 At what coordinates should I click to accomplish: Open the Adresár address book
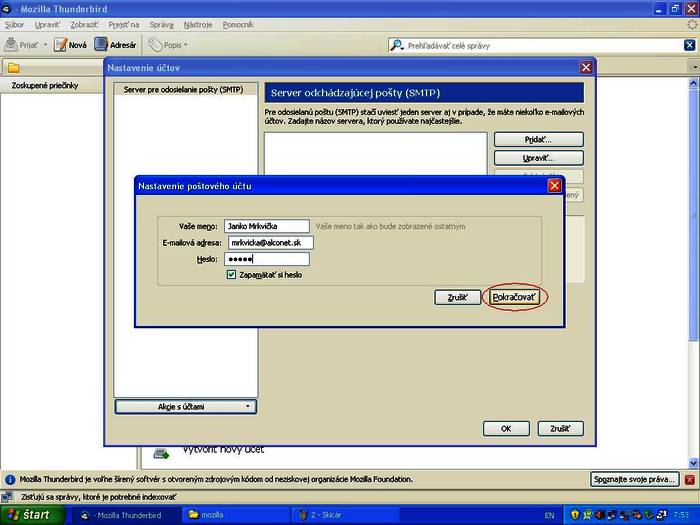115,45
